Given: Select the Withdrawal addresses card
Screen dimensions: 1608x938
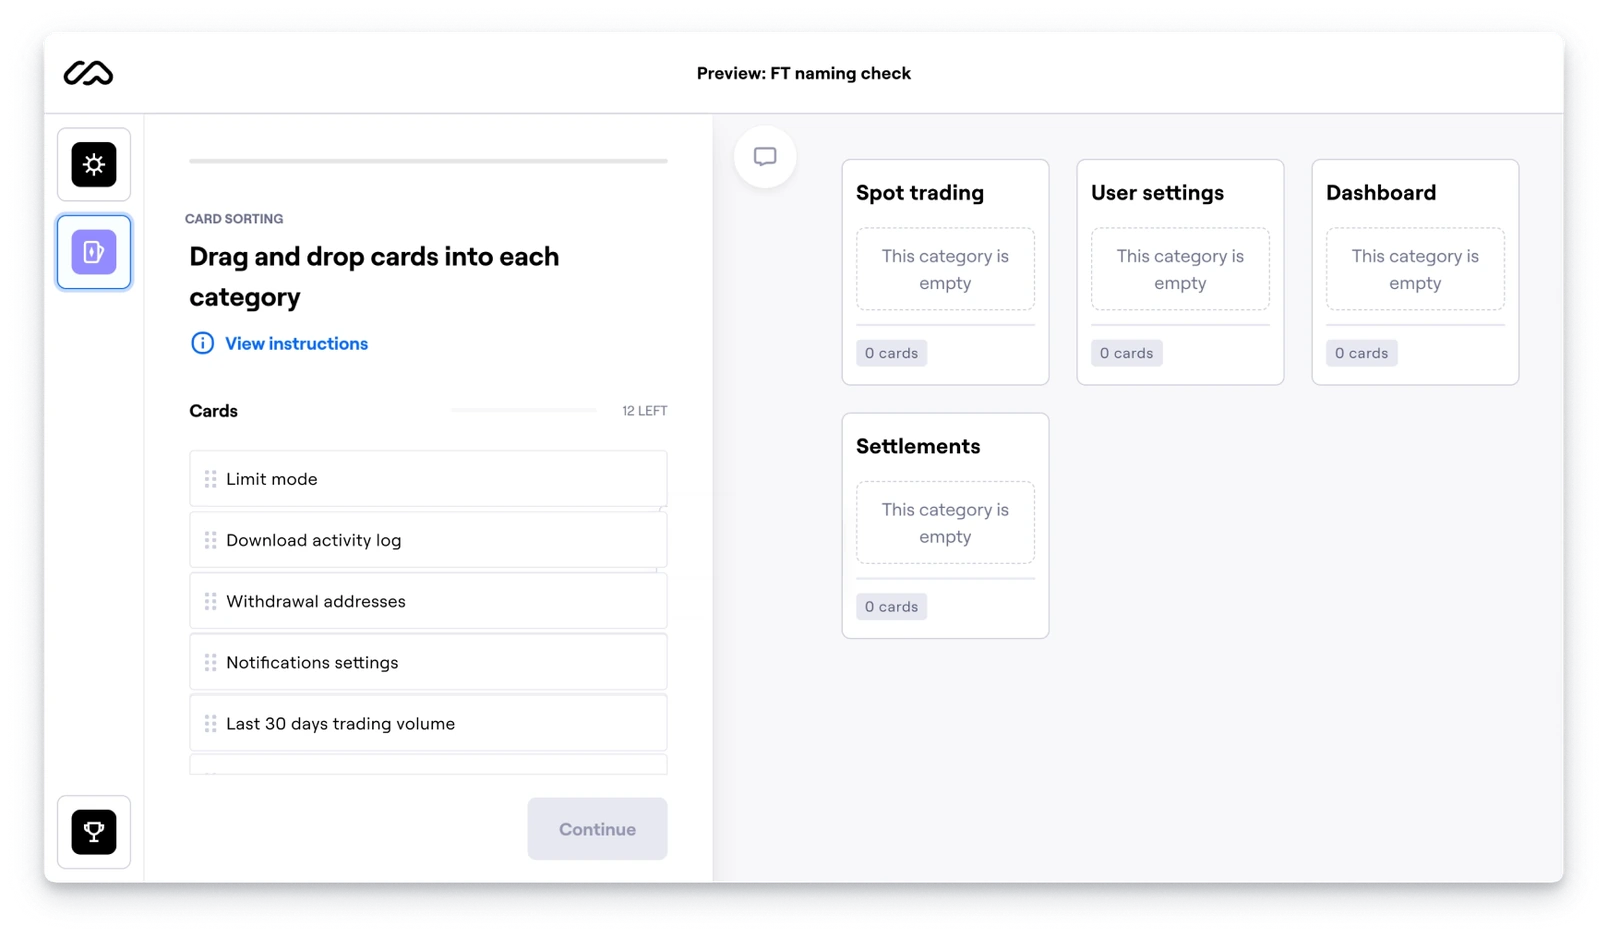Looking at the screenshot, I should coord(428,601).
